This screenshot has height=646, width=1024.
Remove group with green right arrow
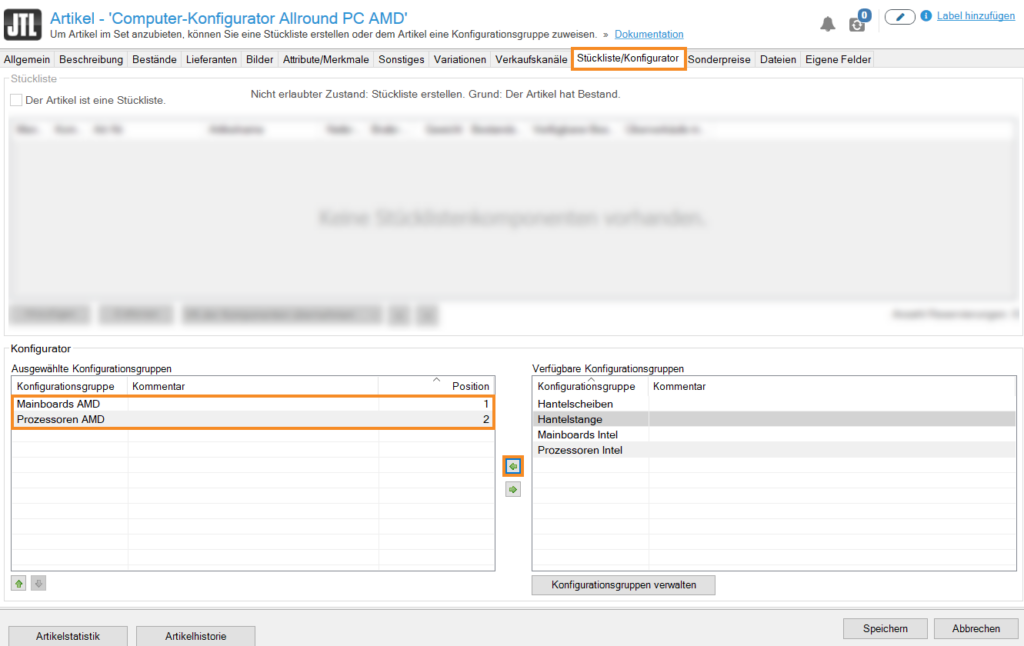[x=513, y=489]
